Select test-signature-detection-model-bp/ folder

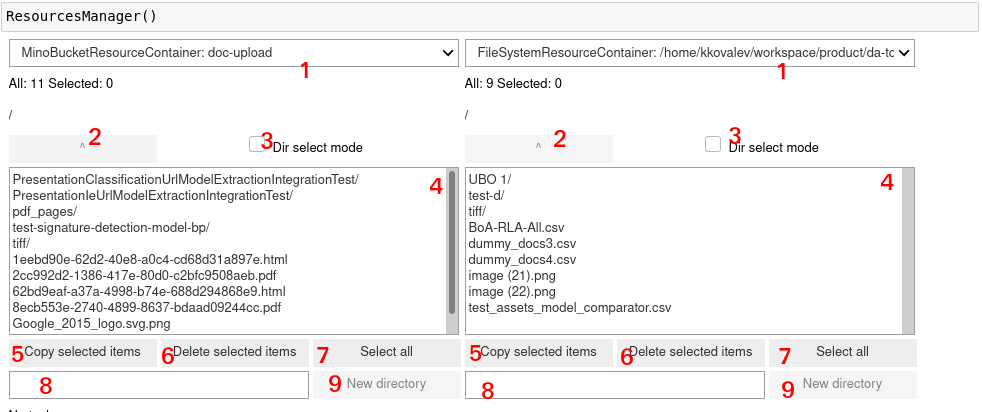tap(111, 228)
